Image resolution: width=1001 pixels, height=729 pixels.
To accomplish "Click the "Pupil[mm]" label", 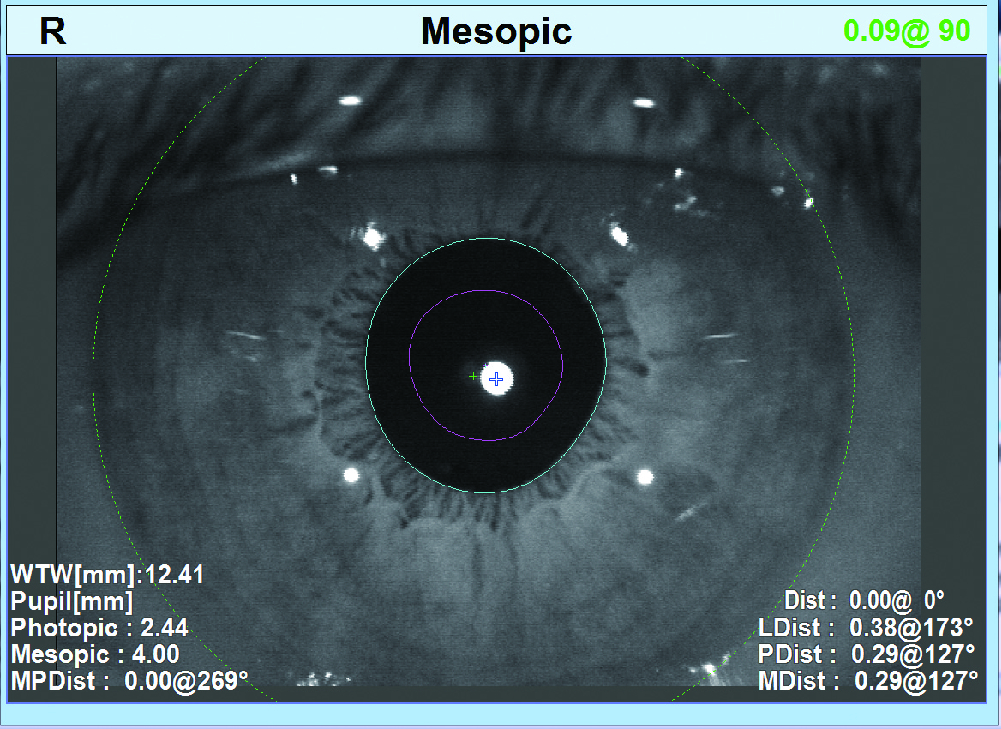I will 72,601.
